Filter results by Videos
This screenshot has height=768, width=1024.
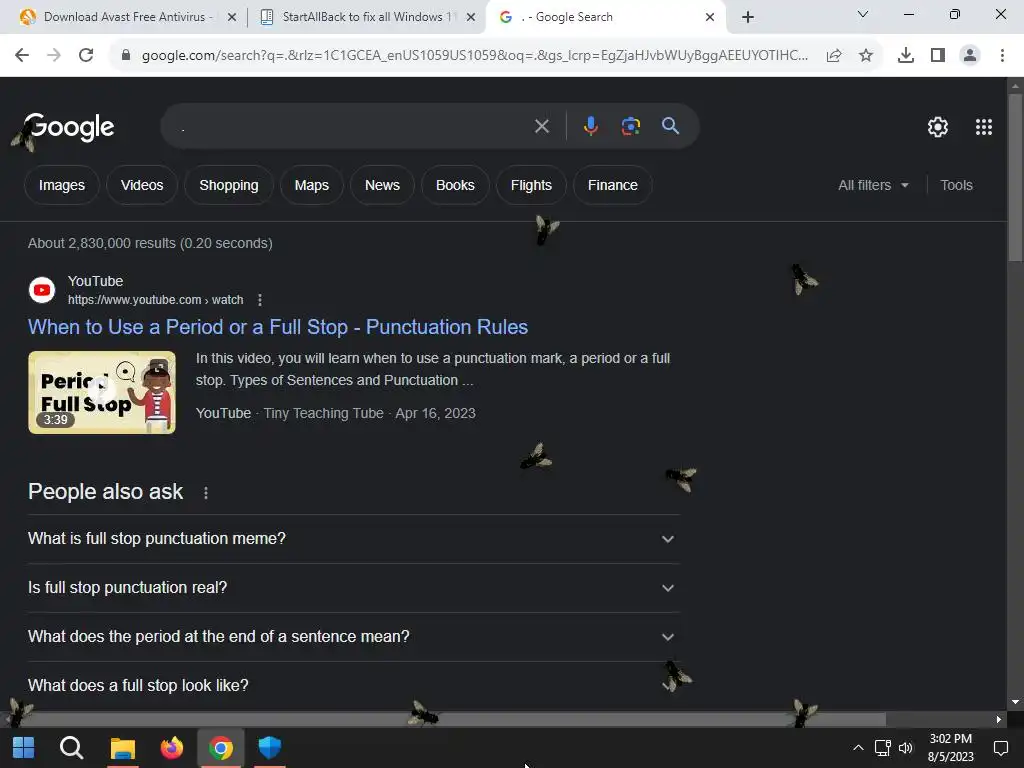tap(142, 185)
